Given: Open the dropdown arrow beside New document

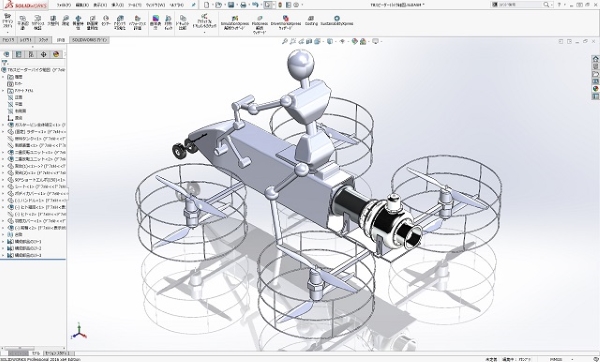Looking at the screenshot, I should (212, 5).
